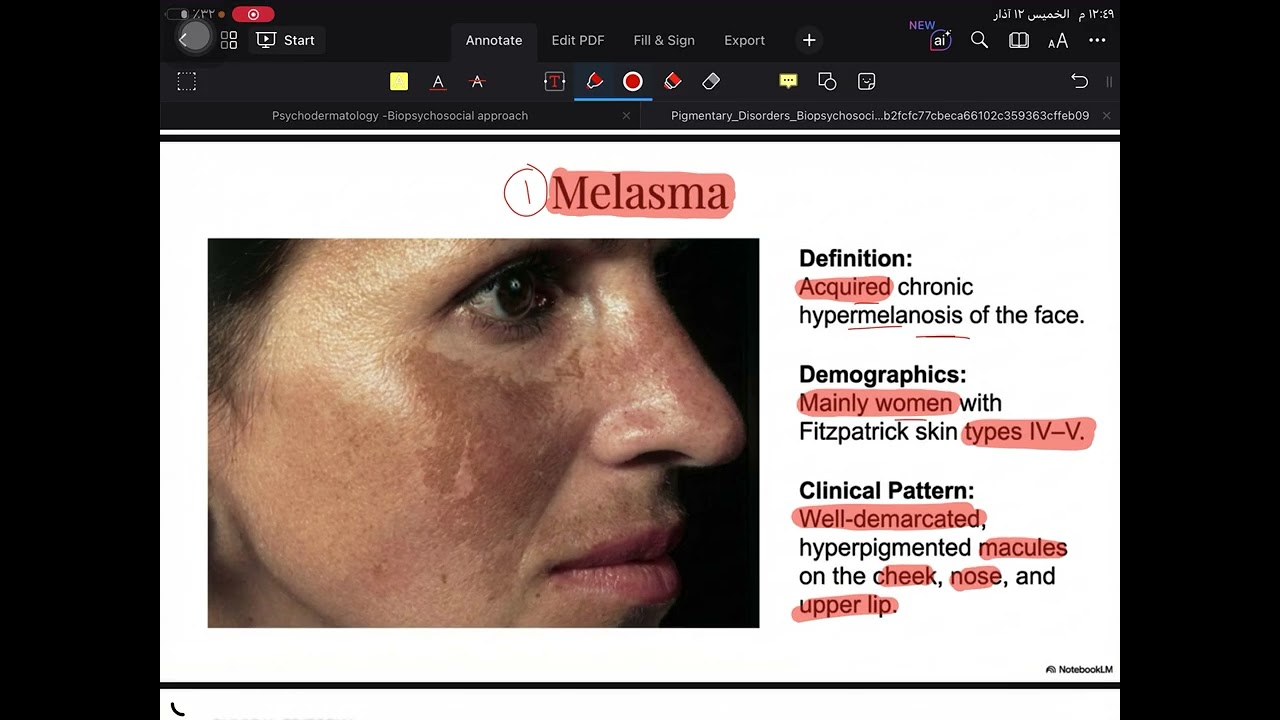Open the thumbnails grid view
Screen dimensions: 1280x720
click(x=229, y=40)
